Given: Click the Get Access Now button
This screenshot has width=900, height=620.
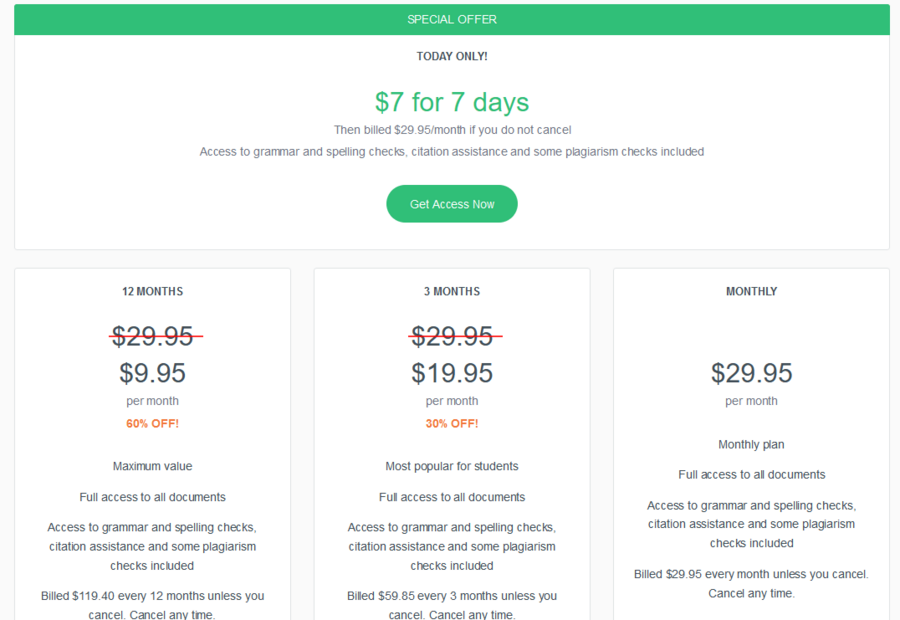Looking at the screenshot, I should [452, 204].
